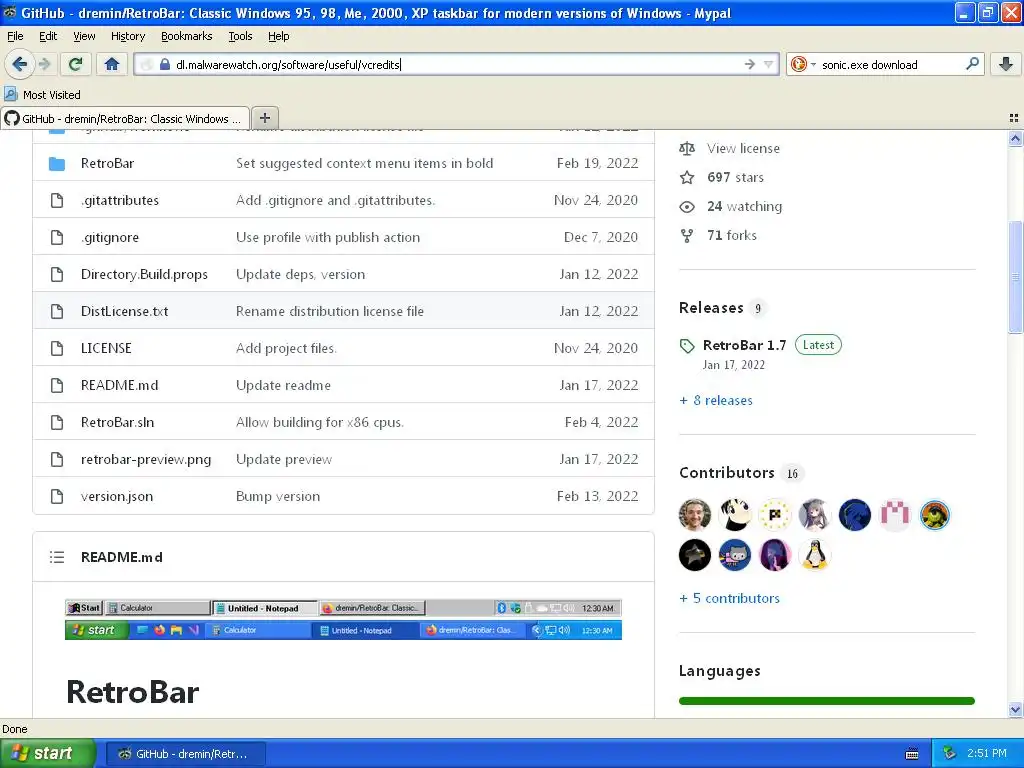The width and height of the screenshot is (1024, 768).
Task: Open the View menu
Action: [84, 36]
